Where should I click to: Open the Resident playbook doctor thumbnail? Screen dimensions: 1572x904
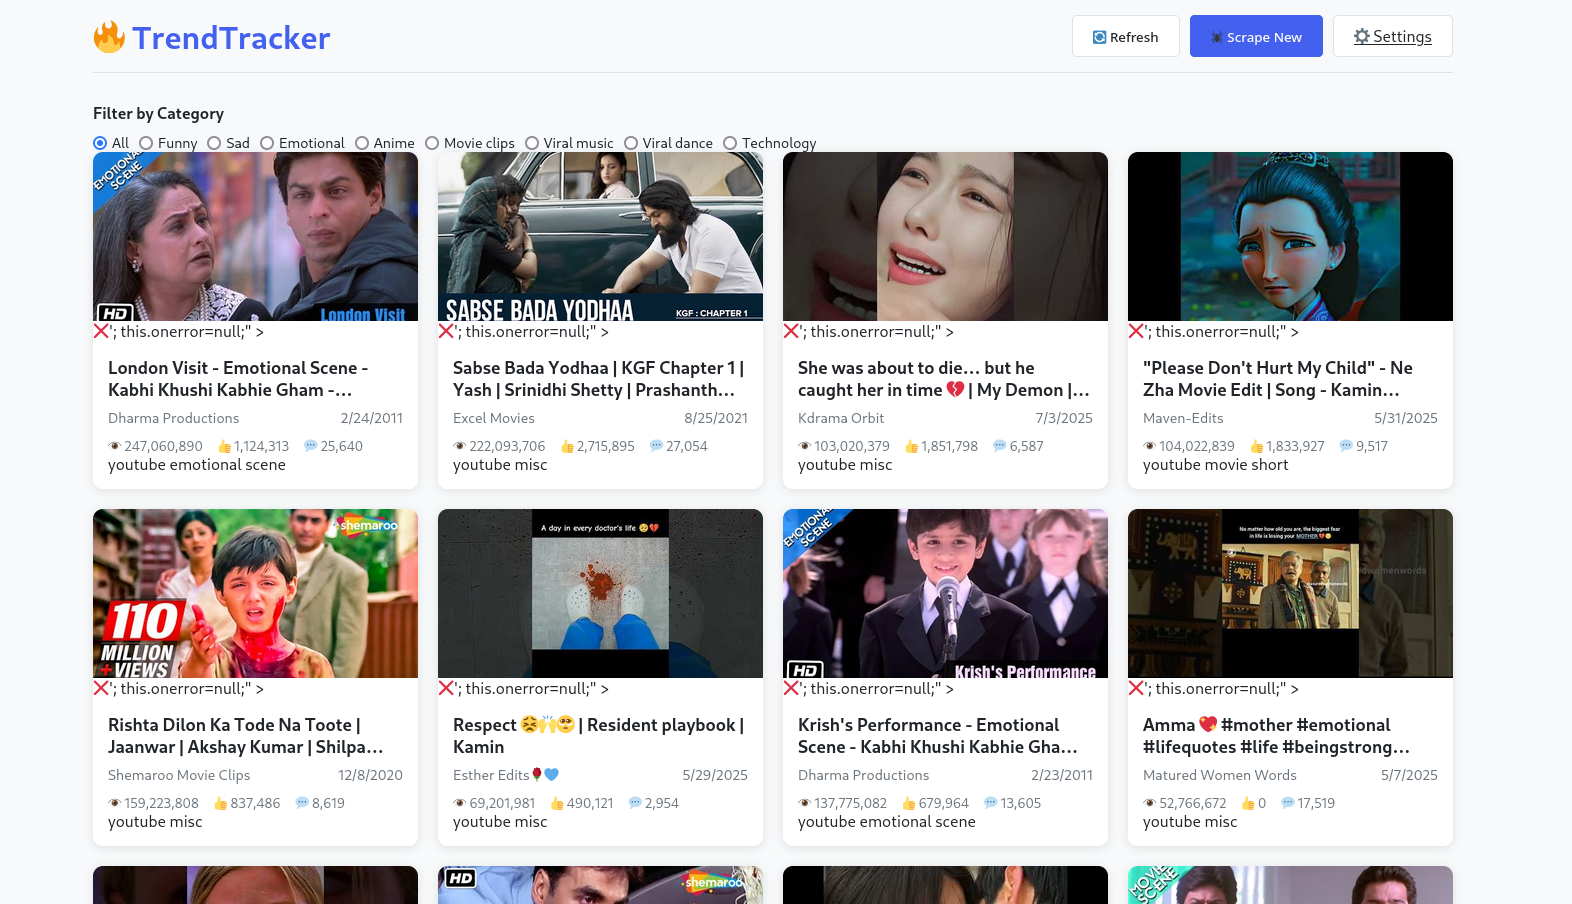point(600,593)
